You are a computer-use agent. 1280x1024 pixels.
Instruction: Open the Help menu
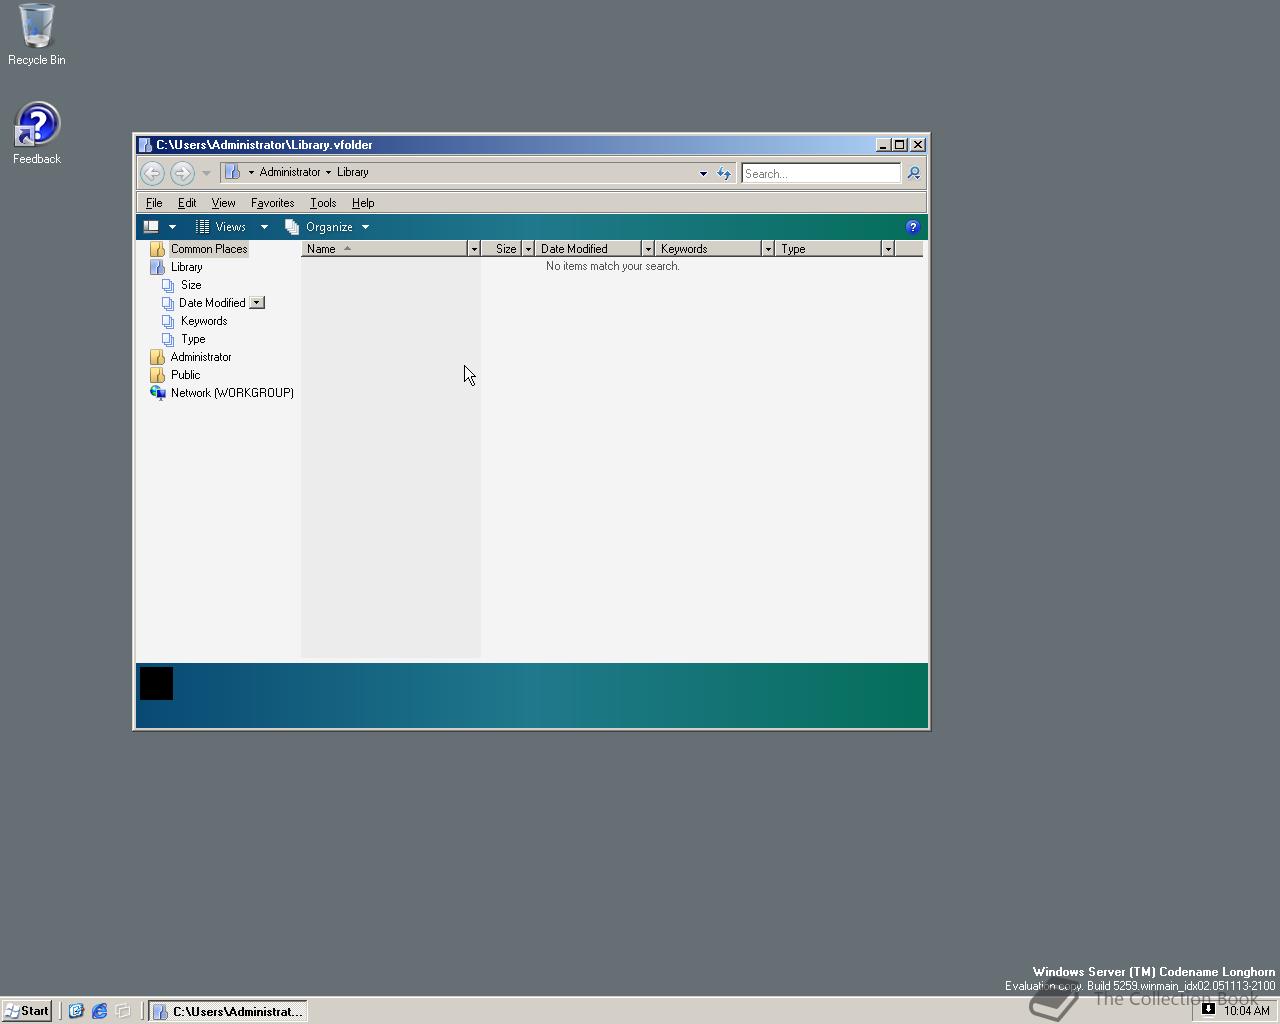click(363, 203)
